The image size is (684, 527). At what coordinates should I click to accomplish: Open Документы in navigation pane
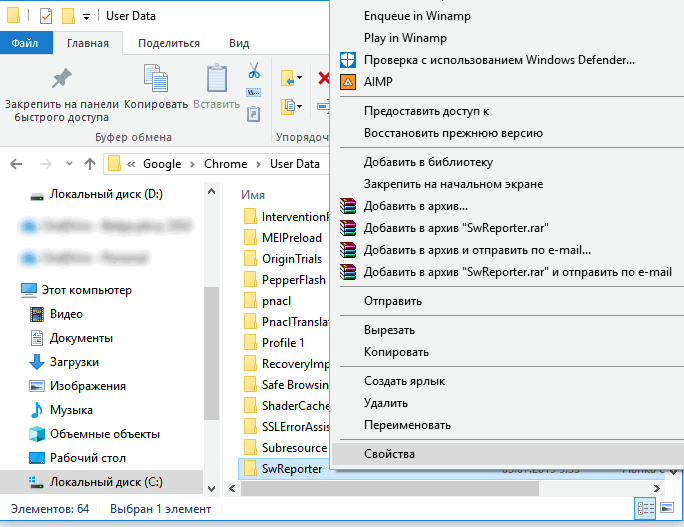(81, 338)
